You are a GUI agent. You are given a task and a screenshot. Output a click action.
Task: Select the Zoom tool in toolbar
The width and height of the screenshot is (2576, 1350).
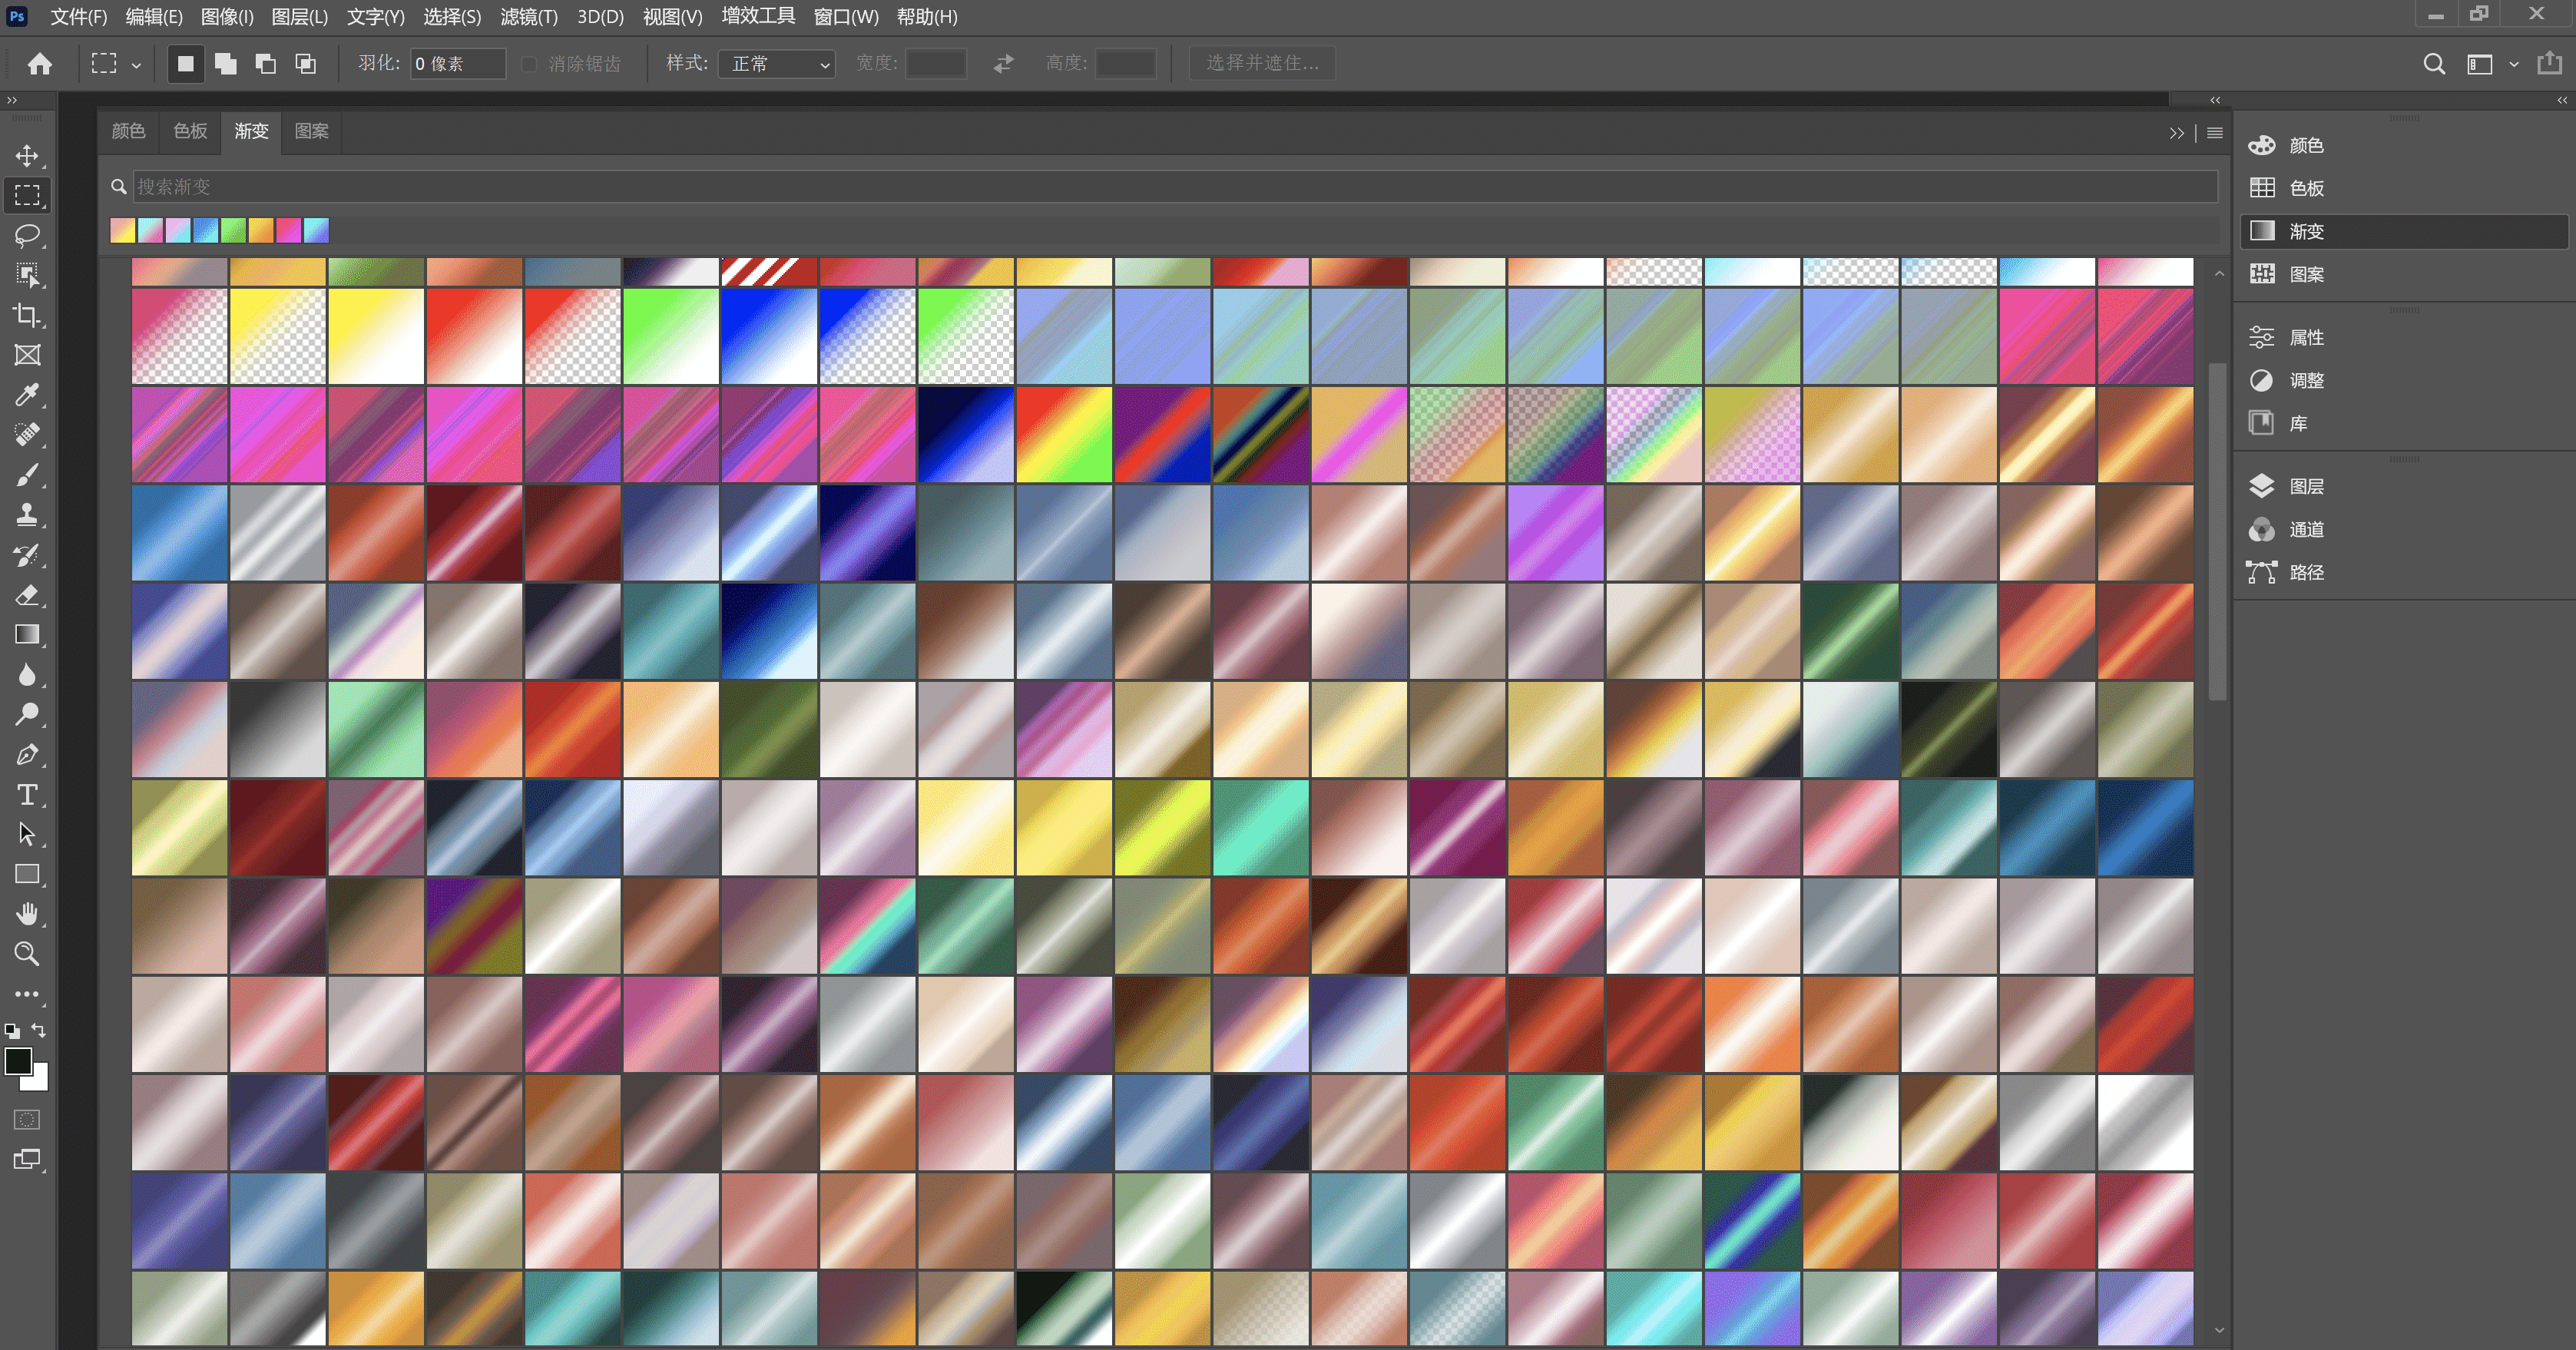click(27, 954)
